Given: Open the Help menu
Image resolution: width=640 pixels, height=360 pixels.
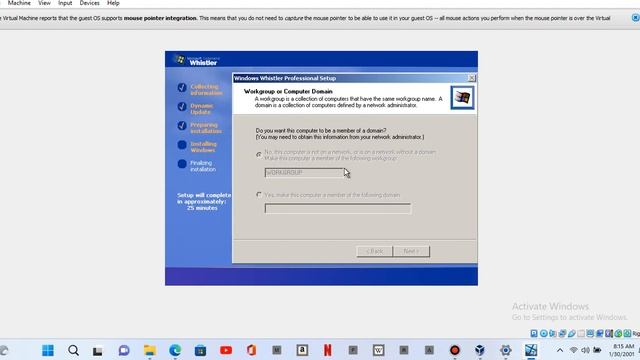Looking at the screenshot, I should click(x=113, y=3).
